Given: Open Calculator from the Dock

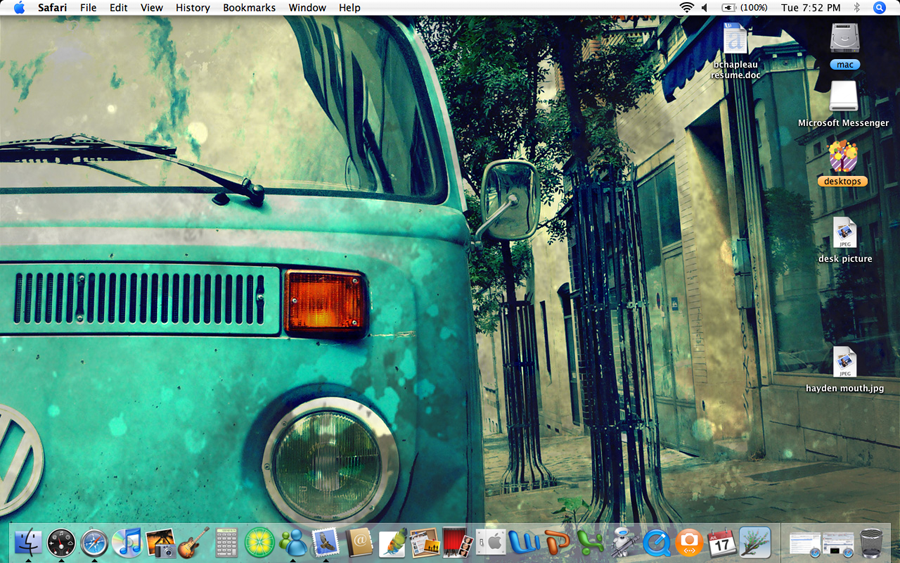Looking at the screenshot, I should click(226, 542).
